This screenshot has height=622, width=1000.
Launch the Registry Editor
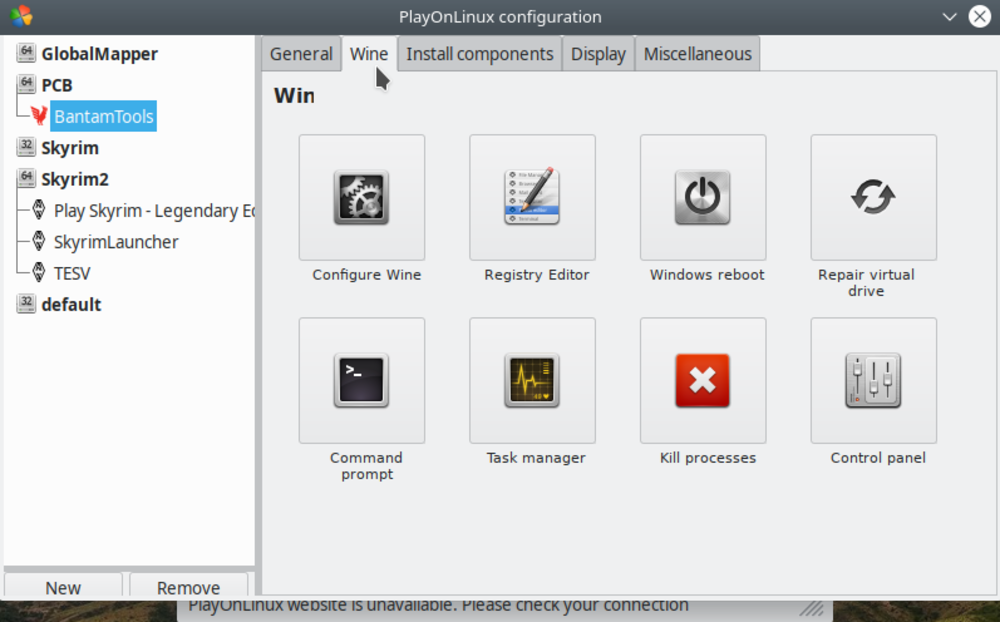pos(533,197)
